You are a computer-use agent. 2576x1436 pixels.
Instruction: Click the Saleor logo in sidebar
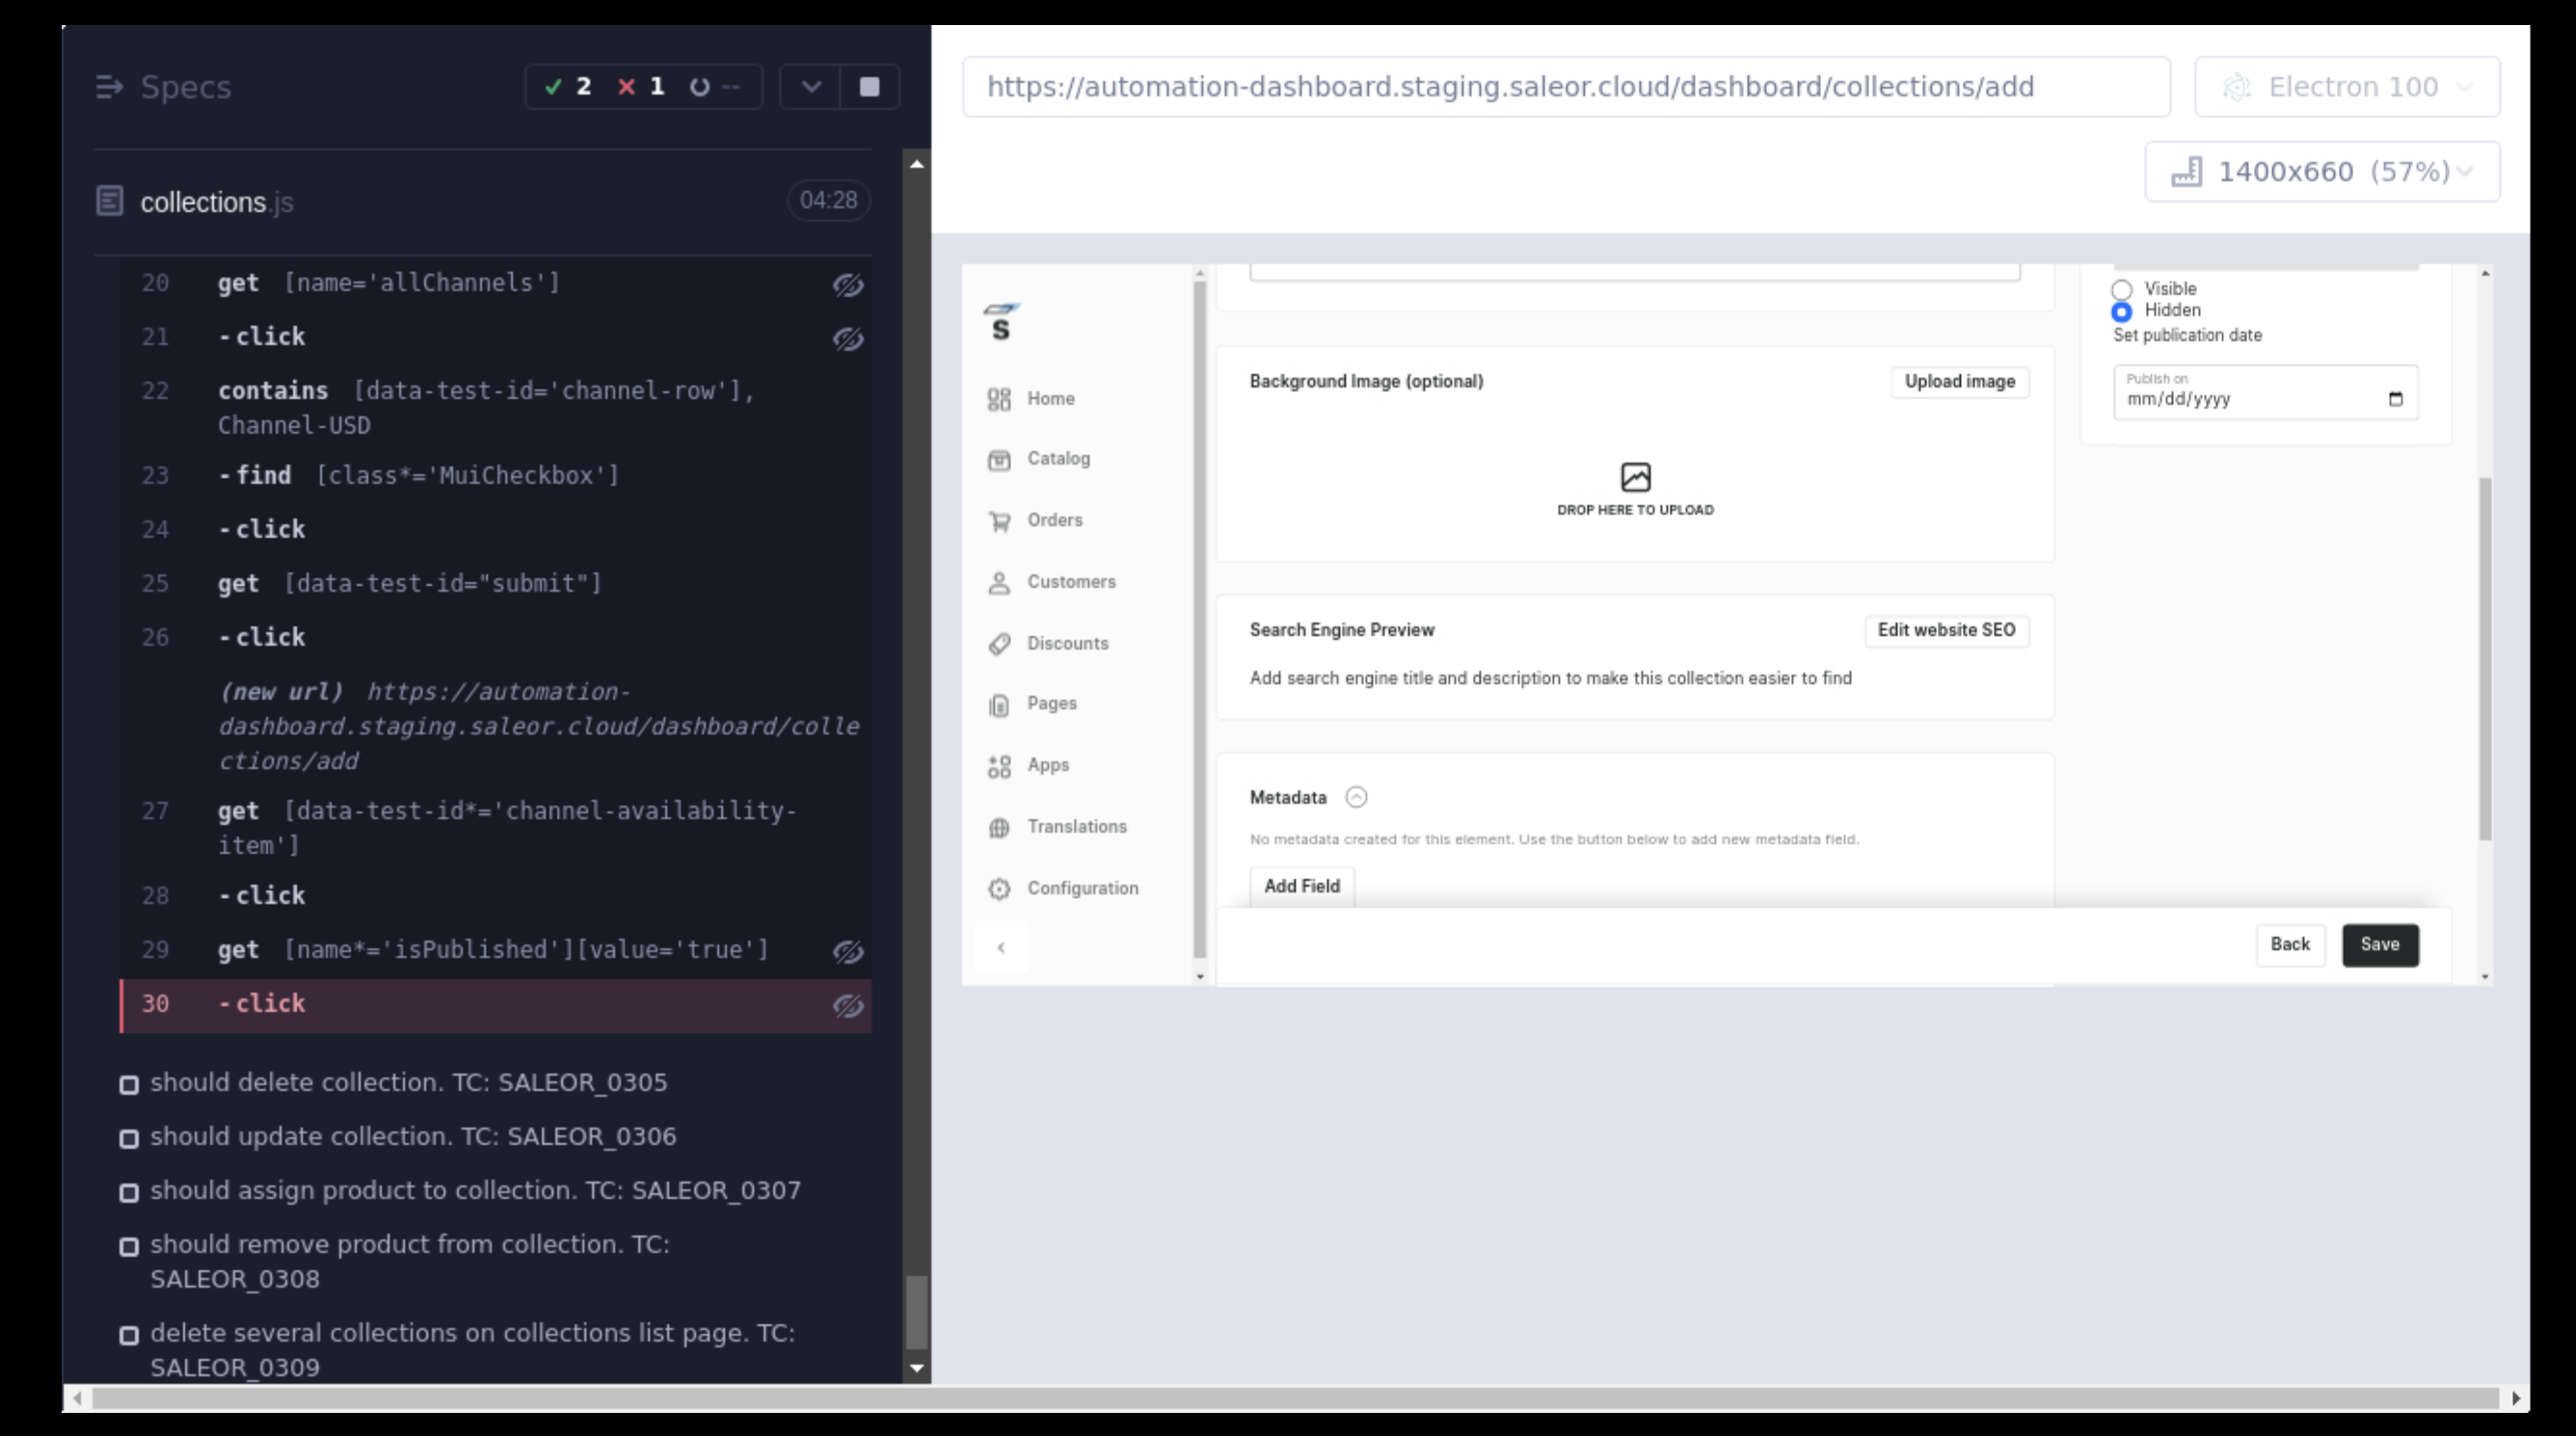point(1000,322)
